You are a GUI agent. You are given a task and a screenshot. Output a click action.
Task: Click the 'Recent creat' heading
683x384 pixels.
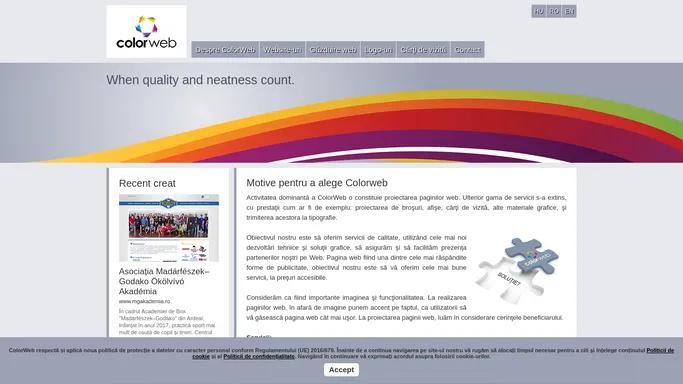[x=147, y=183]
